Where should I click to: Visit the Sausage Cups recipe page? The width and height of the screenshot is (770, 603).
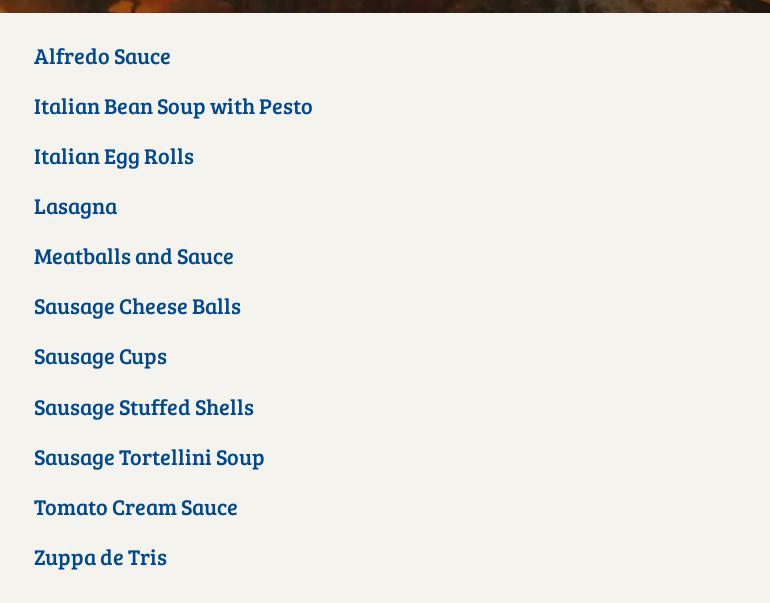[x=100, y=356]
